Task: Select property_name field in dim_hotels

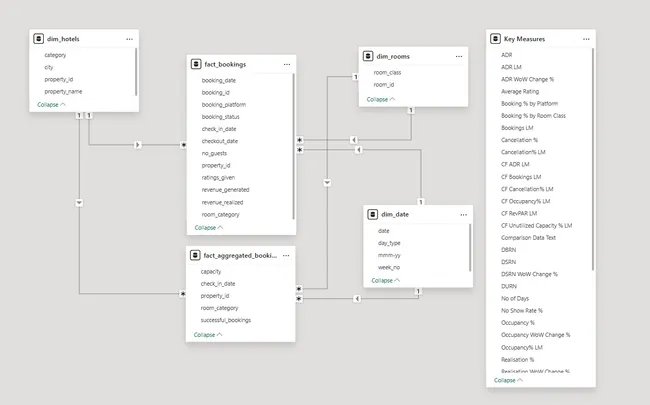Action: (x=63, y=92)
